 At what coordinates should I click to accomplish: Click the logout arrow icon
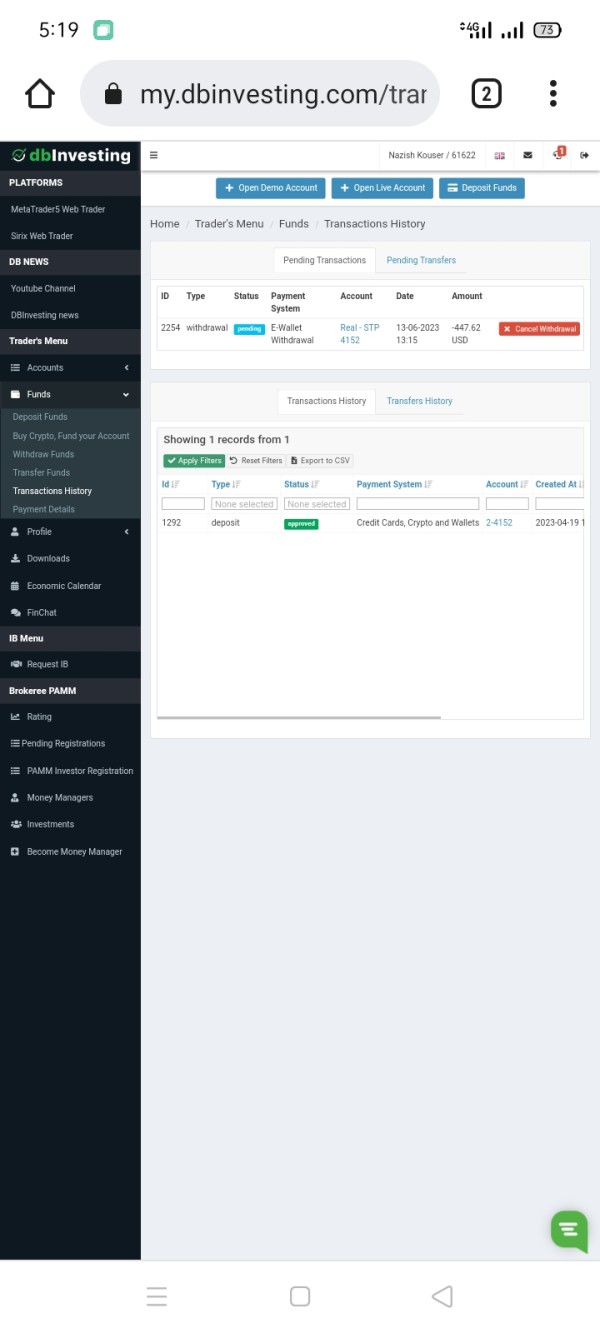click(584, 155)
